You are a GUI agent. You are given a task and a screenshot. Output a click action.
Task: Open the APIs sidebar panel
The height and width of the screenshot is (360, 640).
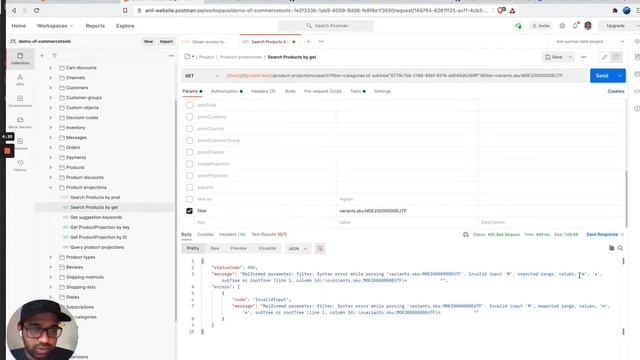point(20,80)
